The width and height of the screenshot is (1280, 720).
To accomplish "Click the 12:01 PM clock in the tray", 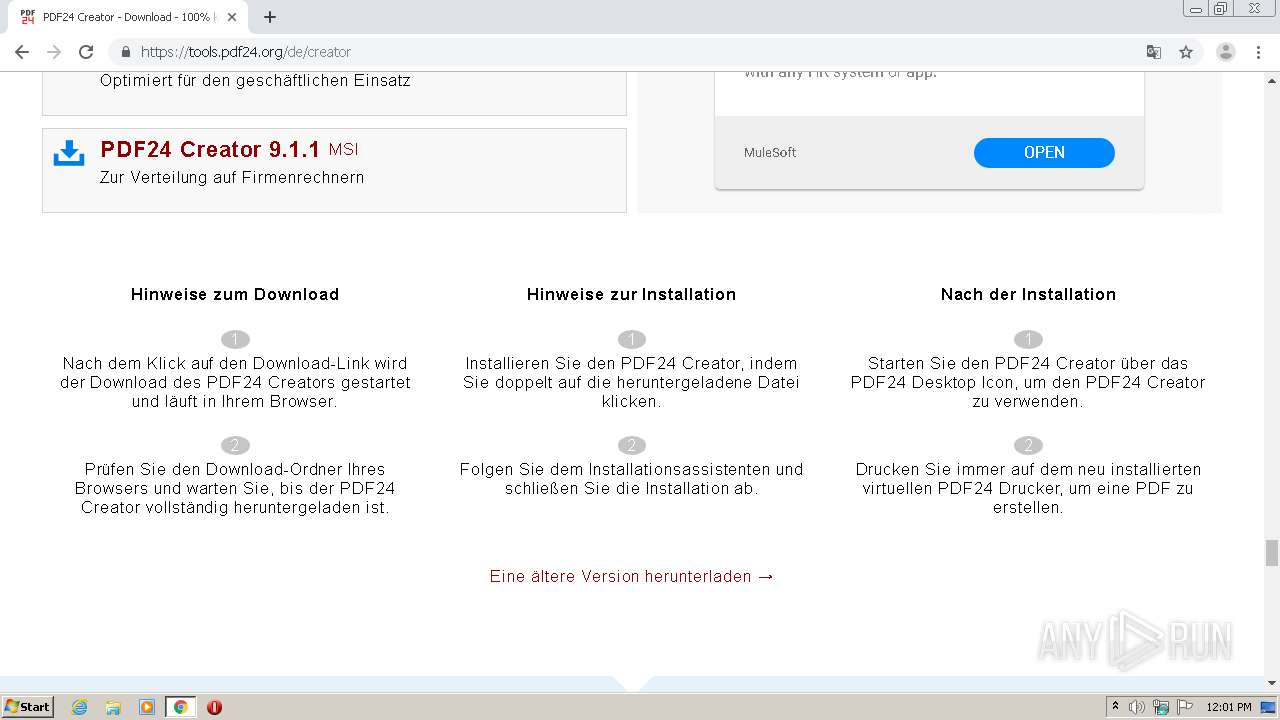I will pos(1229,707).
